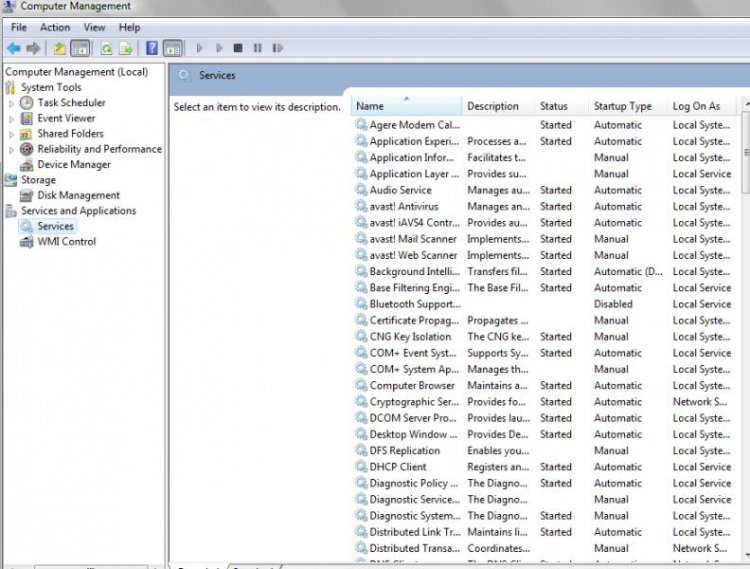
Task: Expand the Reliability and Performance node
Action: [11, 150]
